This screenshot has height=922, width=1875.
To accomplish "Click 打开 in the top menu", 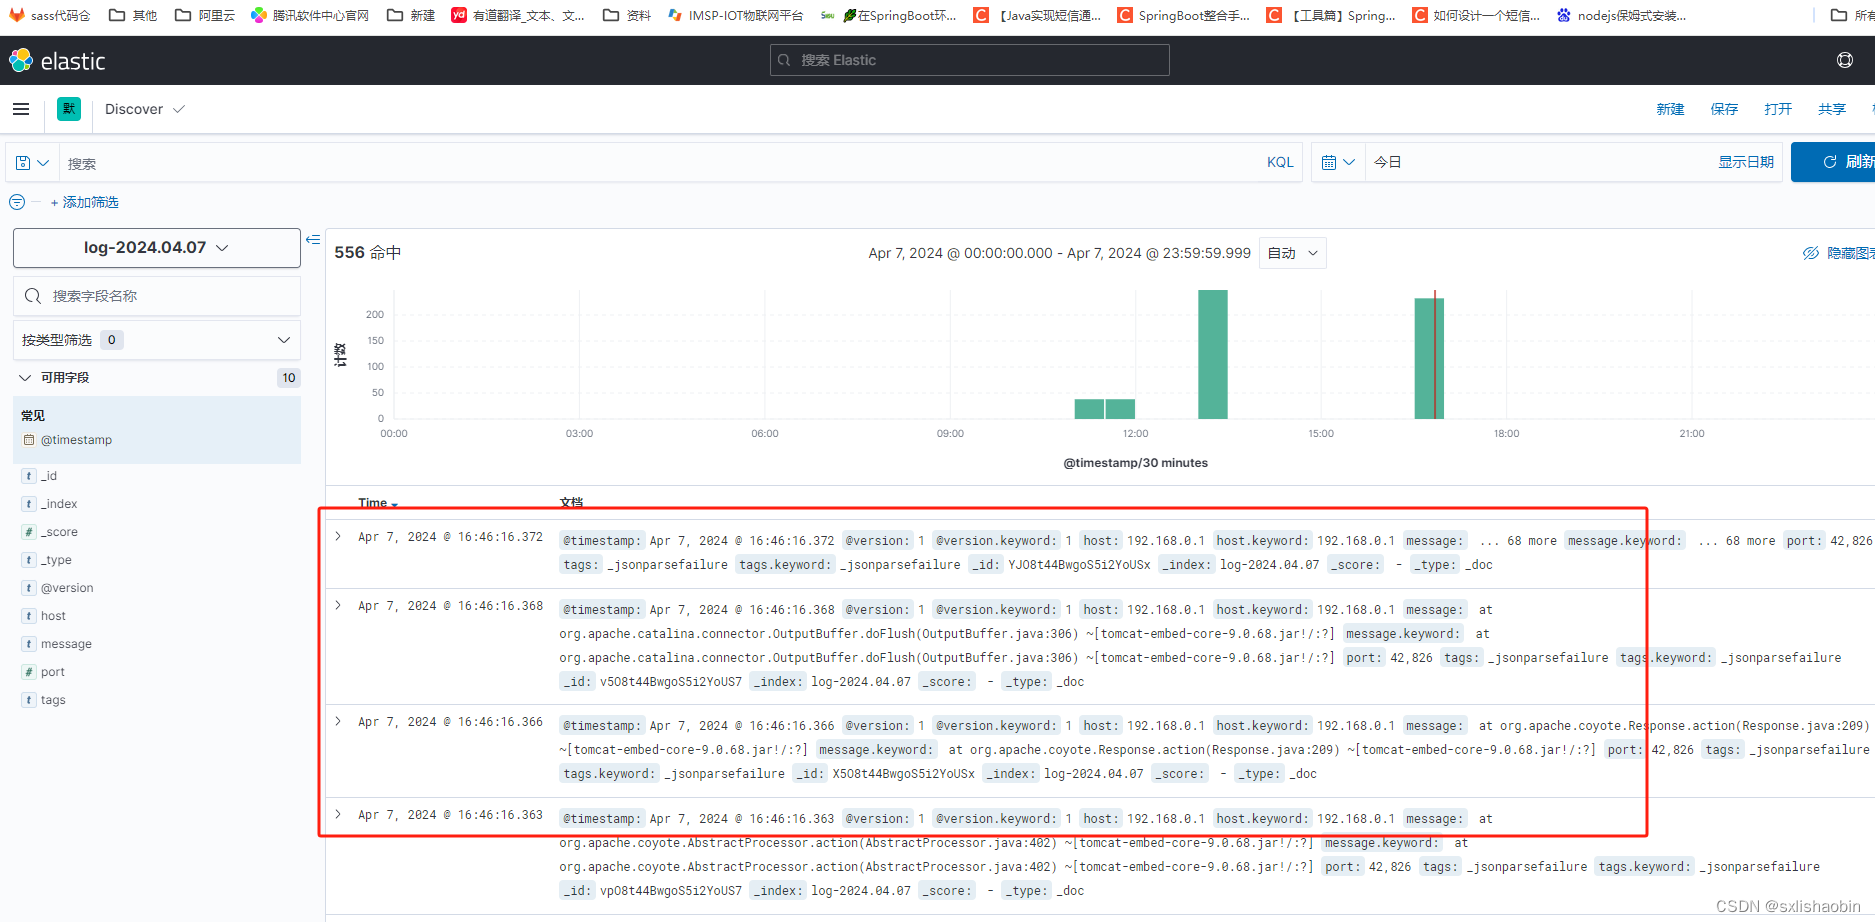I will click(x=1778, y=109).
